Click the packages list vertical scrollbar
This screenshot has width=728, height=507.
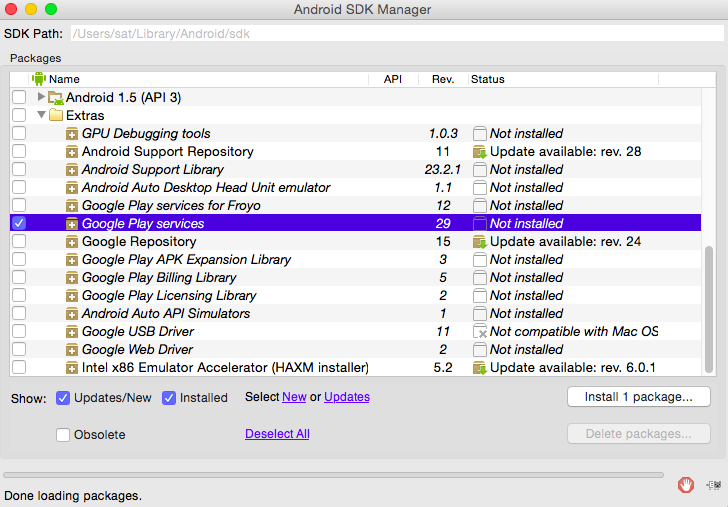(708, 309)
